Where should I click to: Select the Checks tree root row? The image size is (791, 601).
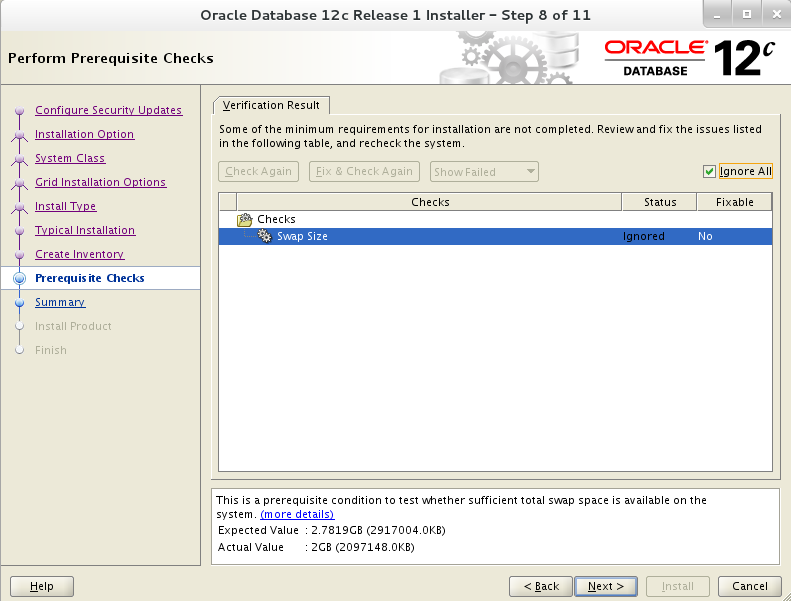tap(495, 220)
